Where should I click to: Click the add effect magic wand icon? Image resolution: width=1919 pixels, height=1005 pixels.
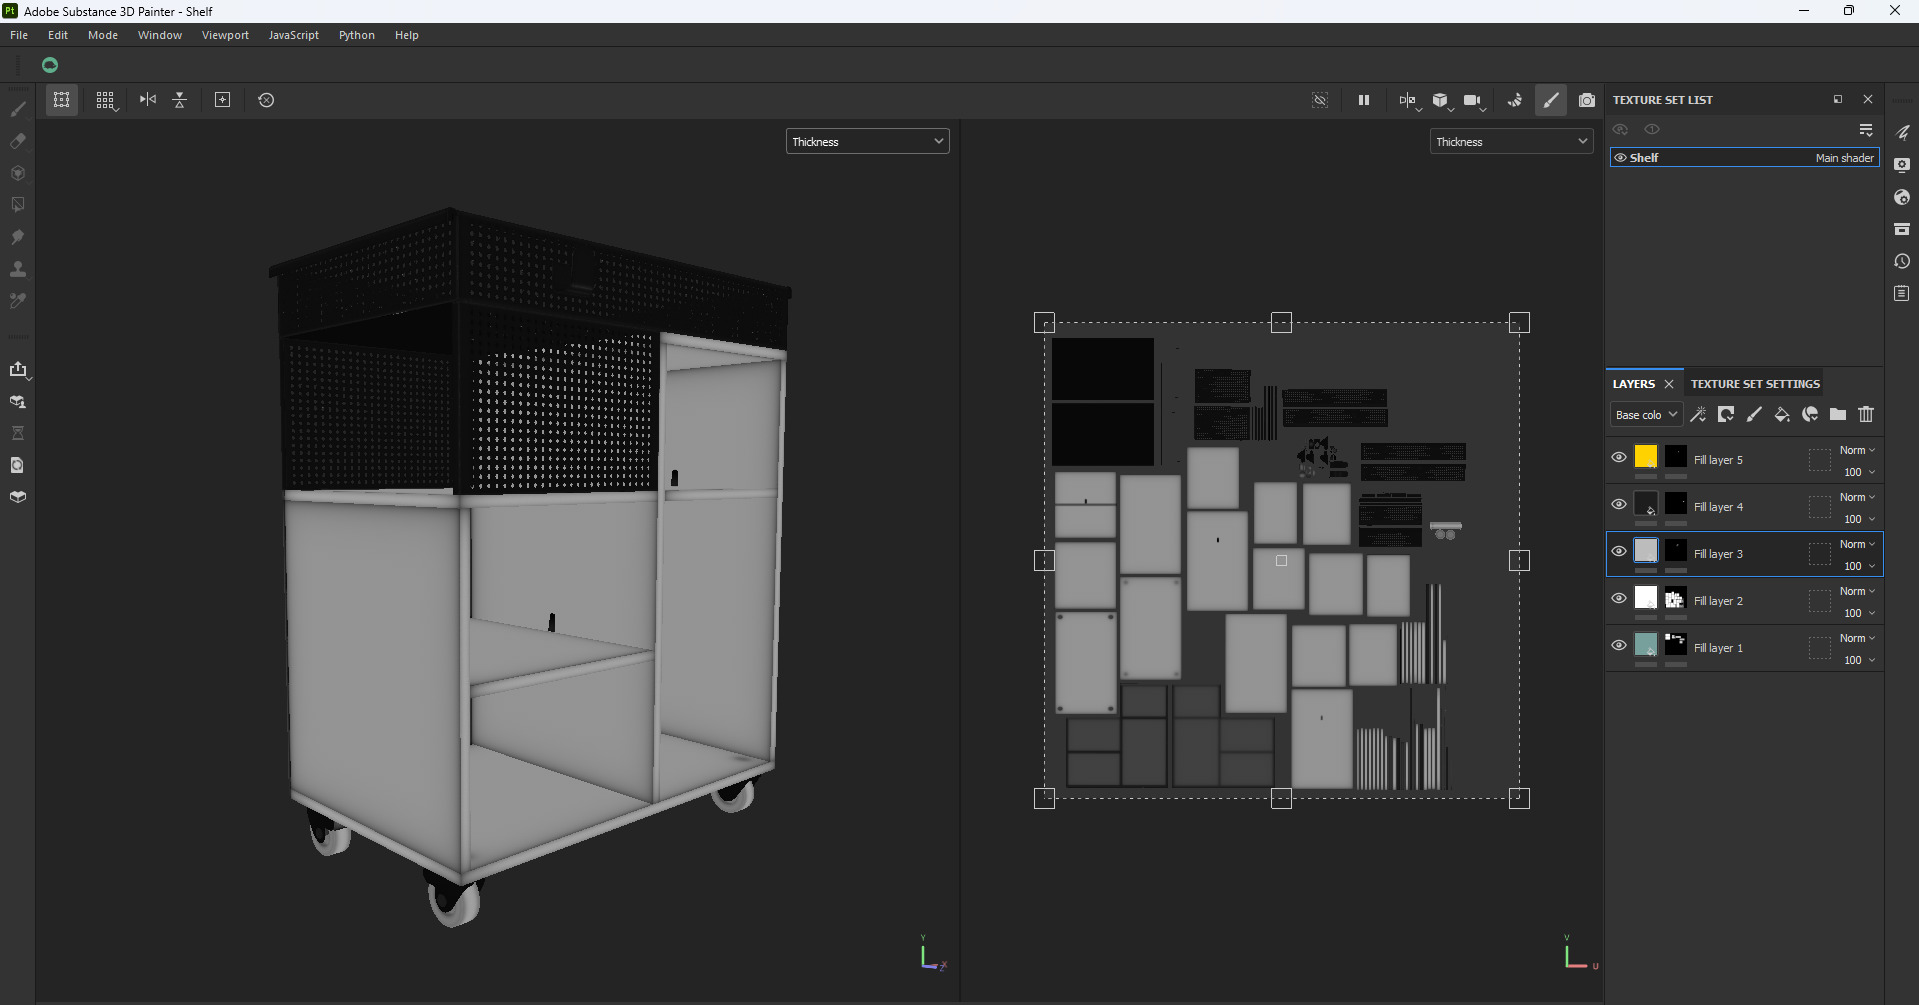point(1698,414)
